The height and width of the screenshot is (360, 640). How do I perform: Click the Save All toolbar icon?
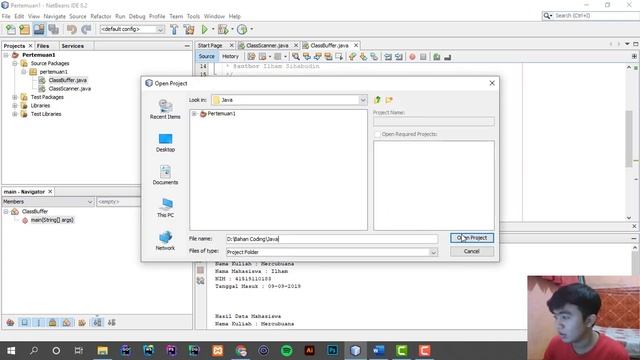point(53,29)
